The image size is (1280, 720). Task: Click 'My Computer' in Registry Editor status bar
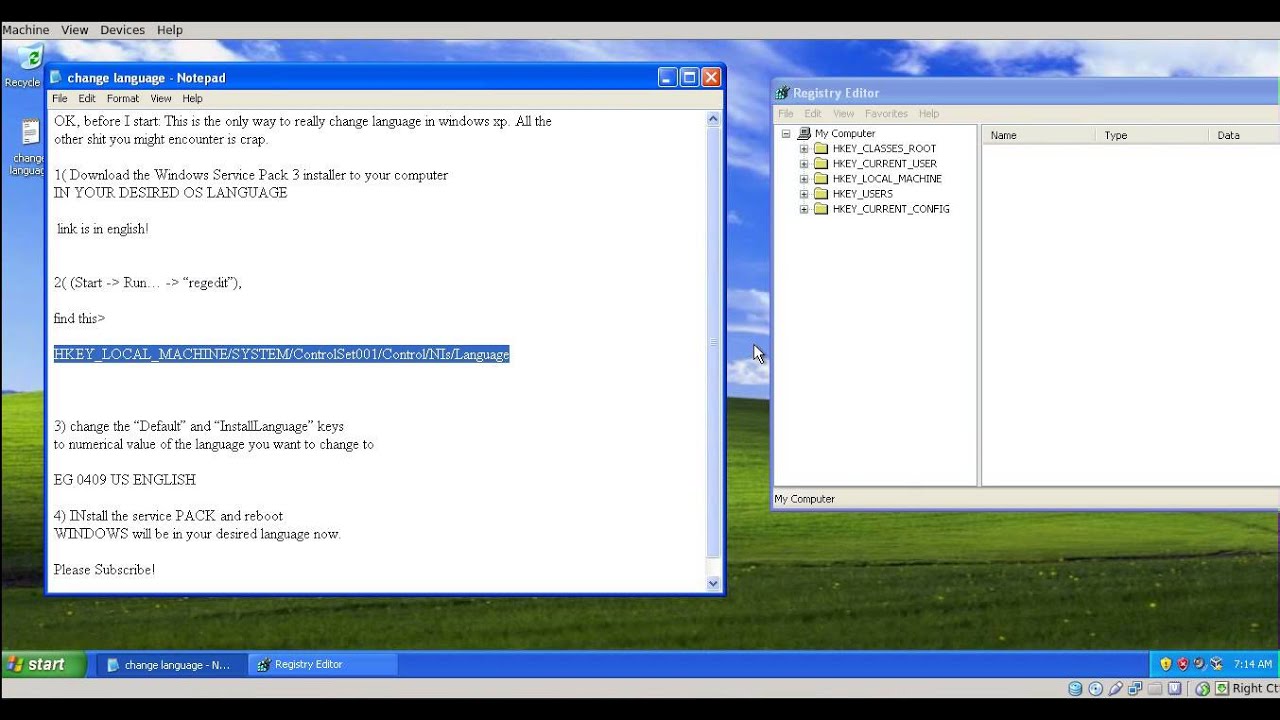(804, 499)
